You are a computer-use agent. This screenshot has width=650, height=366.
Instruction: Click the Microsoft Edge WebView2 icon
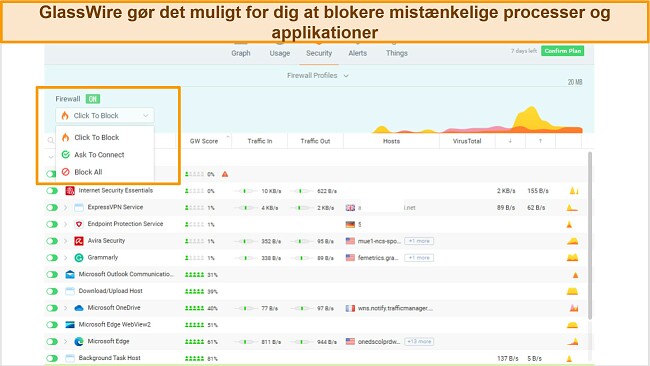point(70,325)
